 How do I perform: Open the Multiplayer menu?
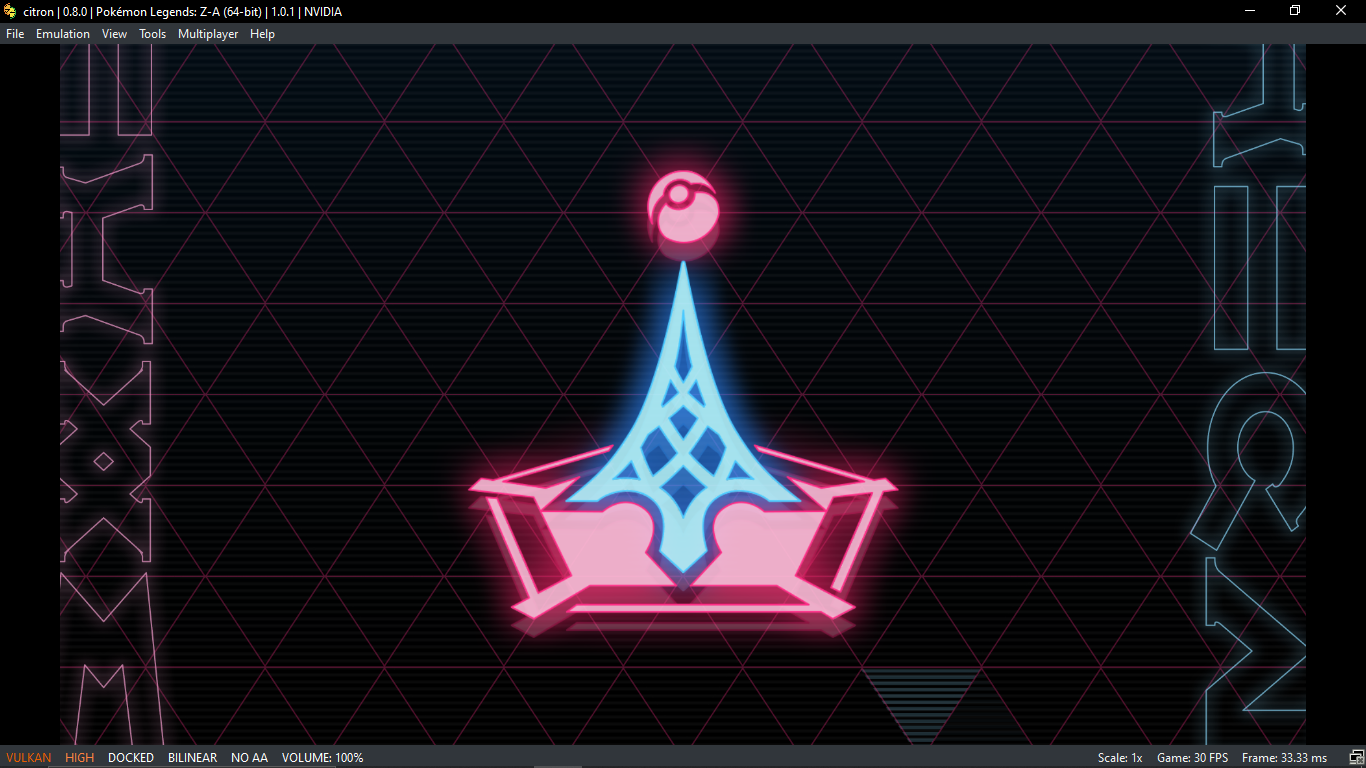208,34
